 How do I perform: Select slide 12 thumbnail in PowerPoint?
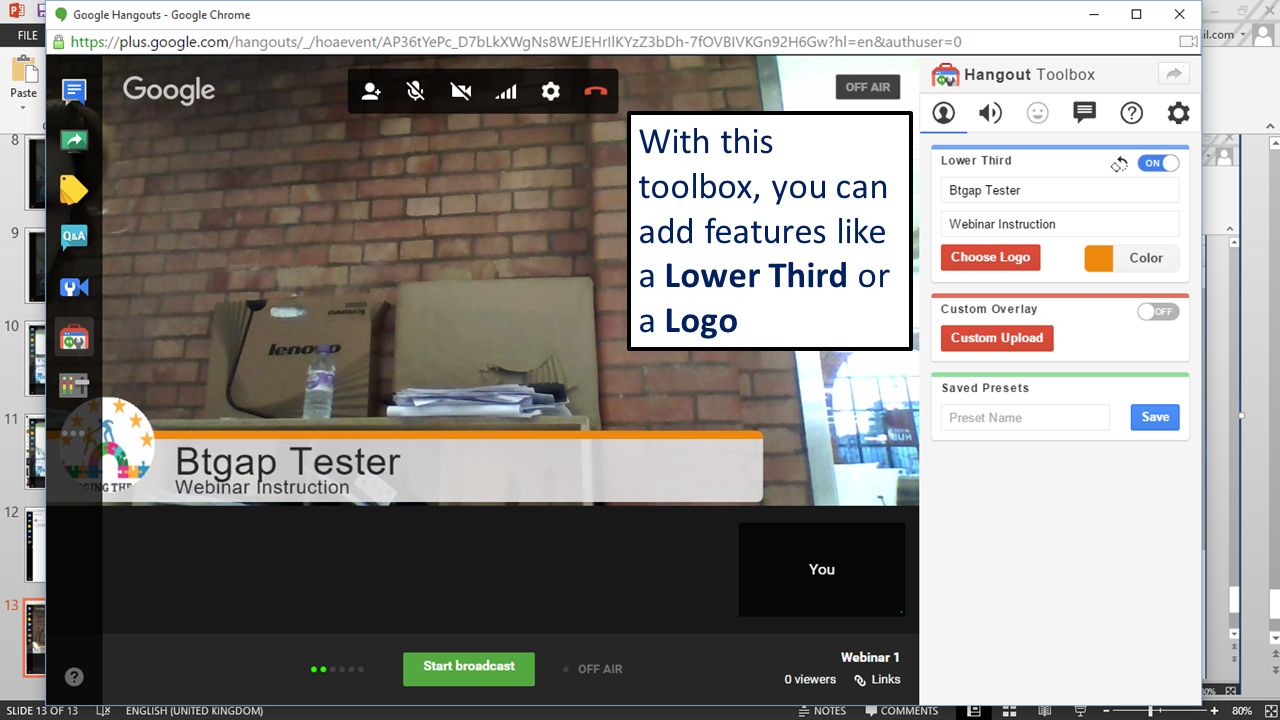click(35, 544)
